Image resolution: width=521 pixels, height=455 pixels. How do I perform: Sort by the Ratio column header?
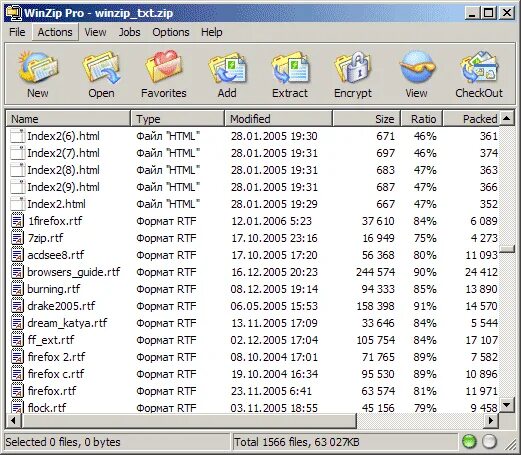[422, 119]
